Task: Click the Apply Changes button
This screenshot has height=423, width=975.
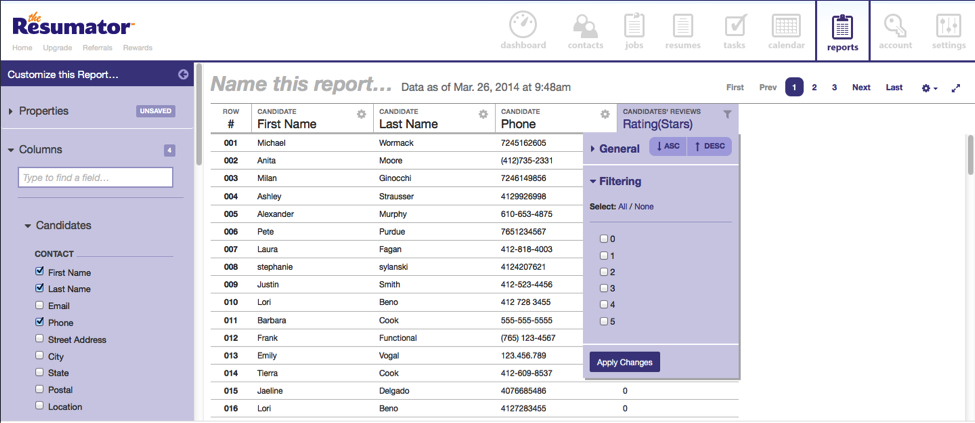Action: (624, 362)
